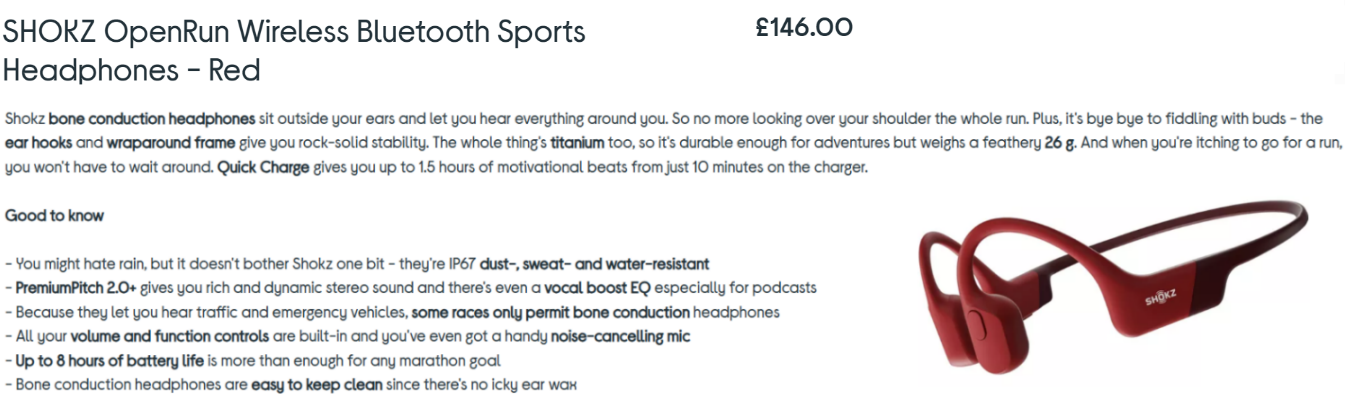Click the £146.00 price

[804, 28]
